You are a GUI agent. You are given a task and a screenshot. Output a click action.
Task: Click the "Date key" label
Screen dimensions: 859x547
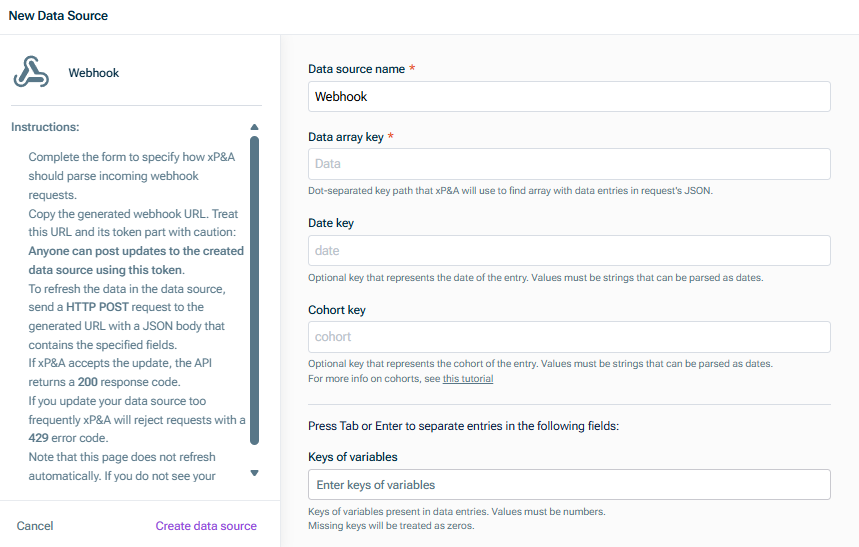point(331,223)
